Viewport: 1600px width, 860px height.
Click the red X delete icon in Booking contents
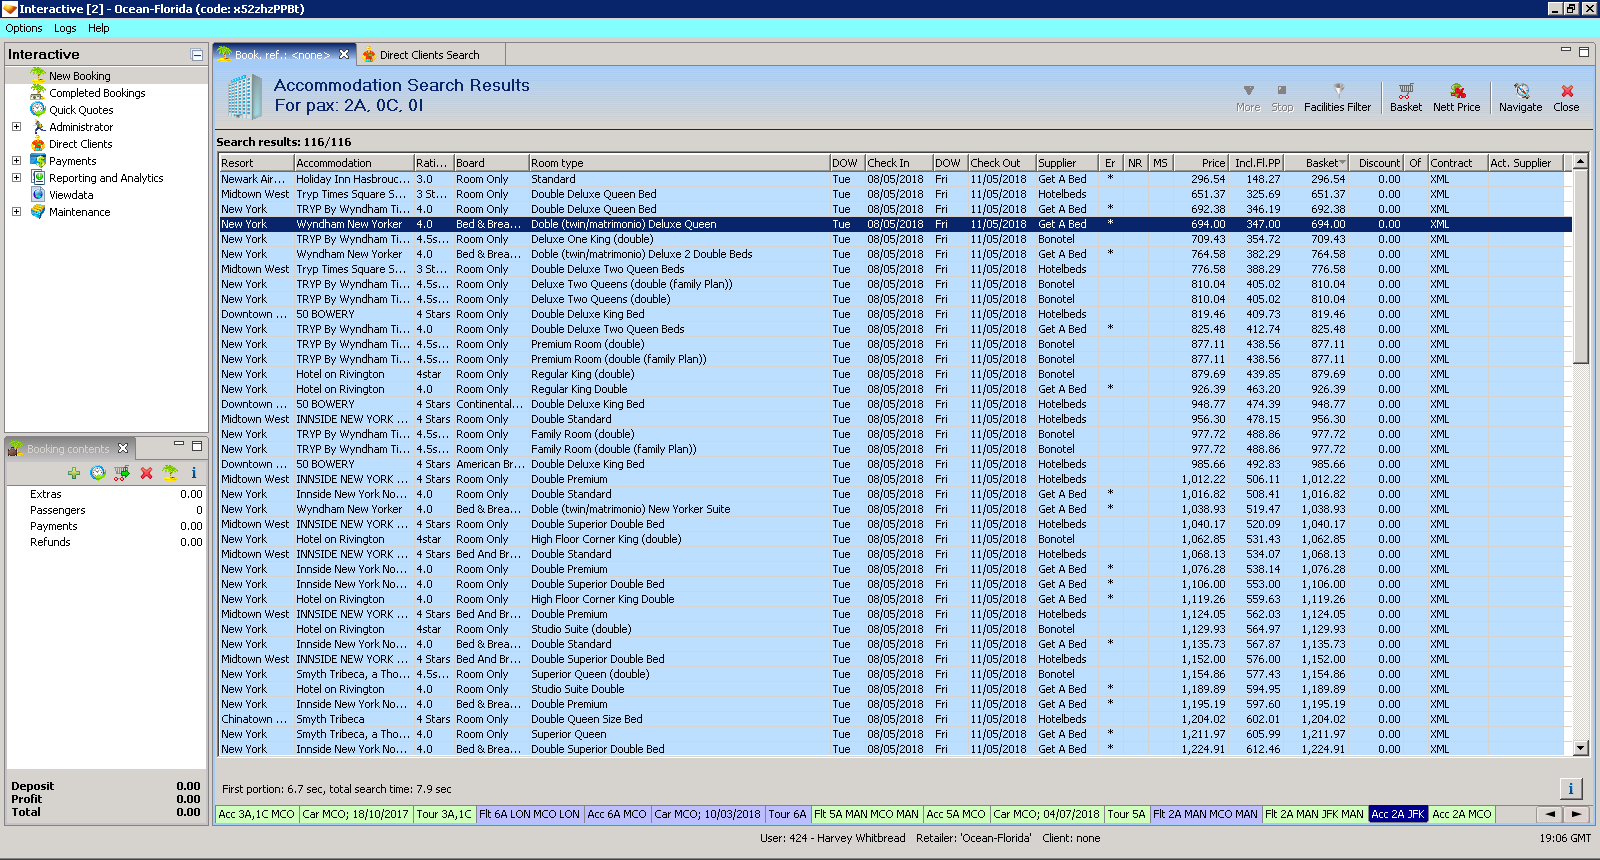pos(146,473)
